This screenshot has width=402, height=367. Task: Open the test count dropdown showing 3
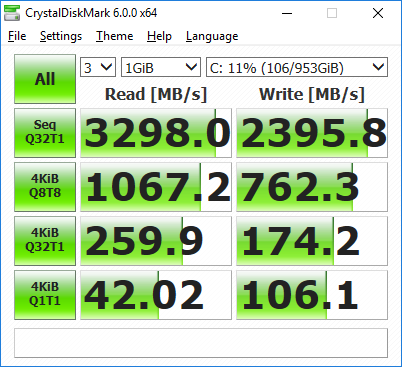pos(98,67)
